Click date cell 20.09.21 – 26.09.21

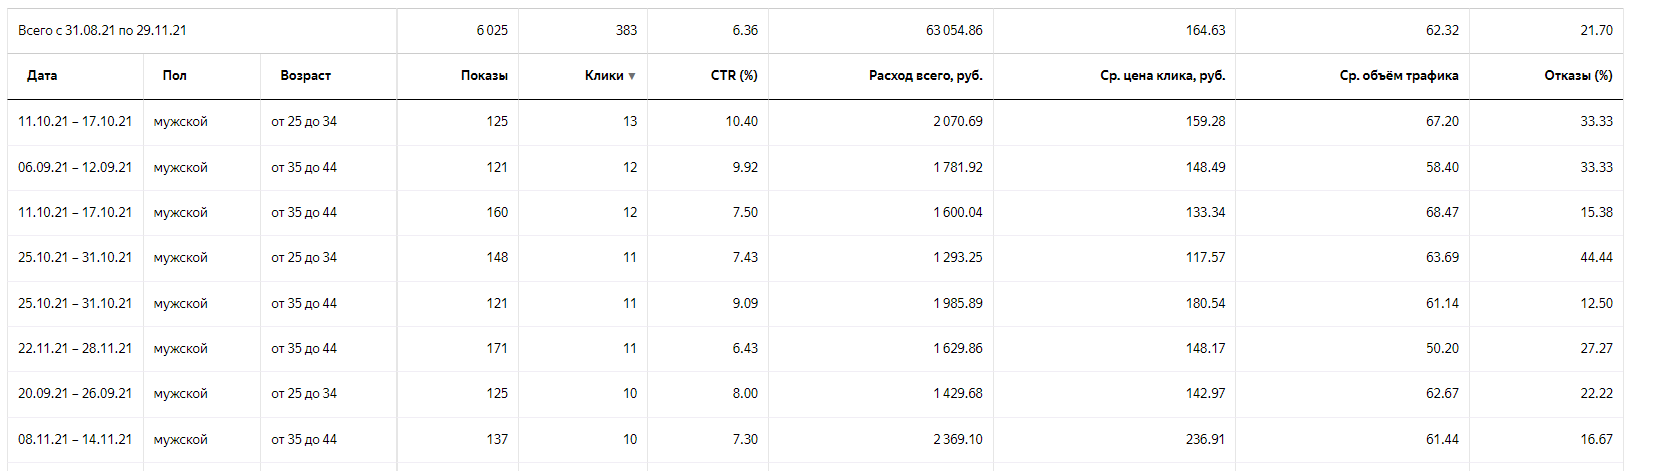75,394
